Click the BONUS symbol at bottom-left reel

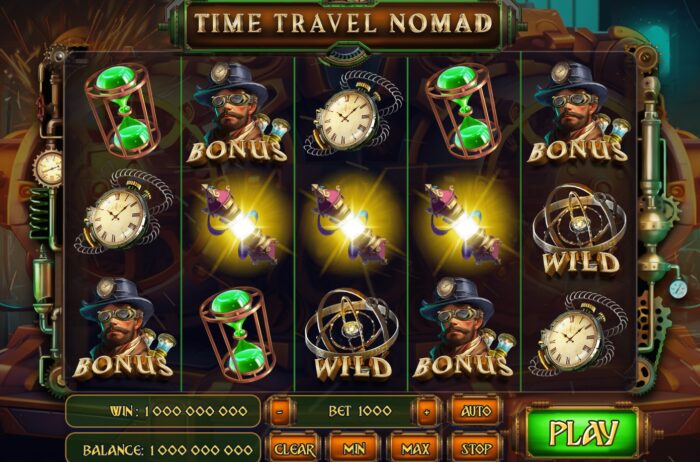coord(123,329)
